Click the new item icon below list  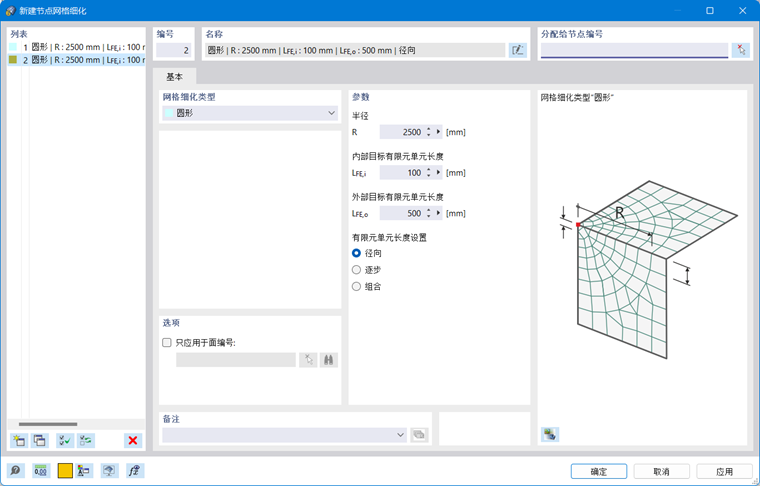click(19, 440)
